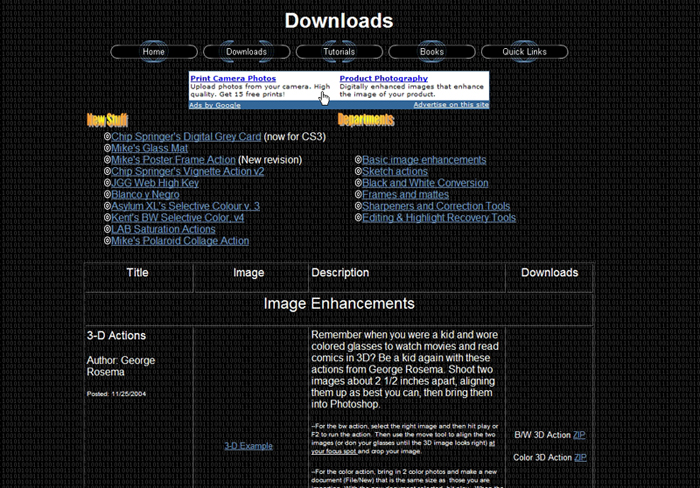
Task: Click the bullet icon beside Sketch actions
Action: (358, 172)
